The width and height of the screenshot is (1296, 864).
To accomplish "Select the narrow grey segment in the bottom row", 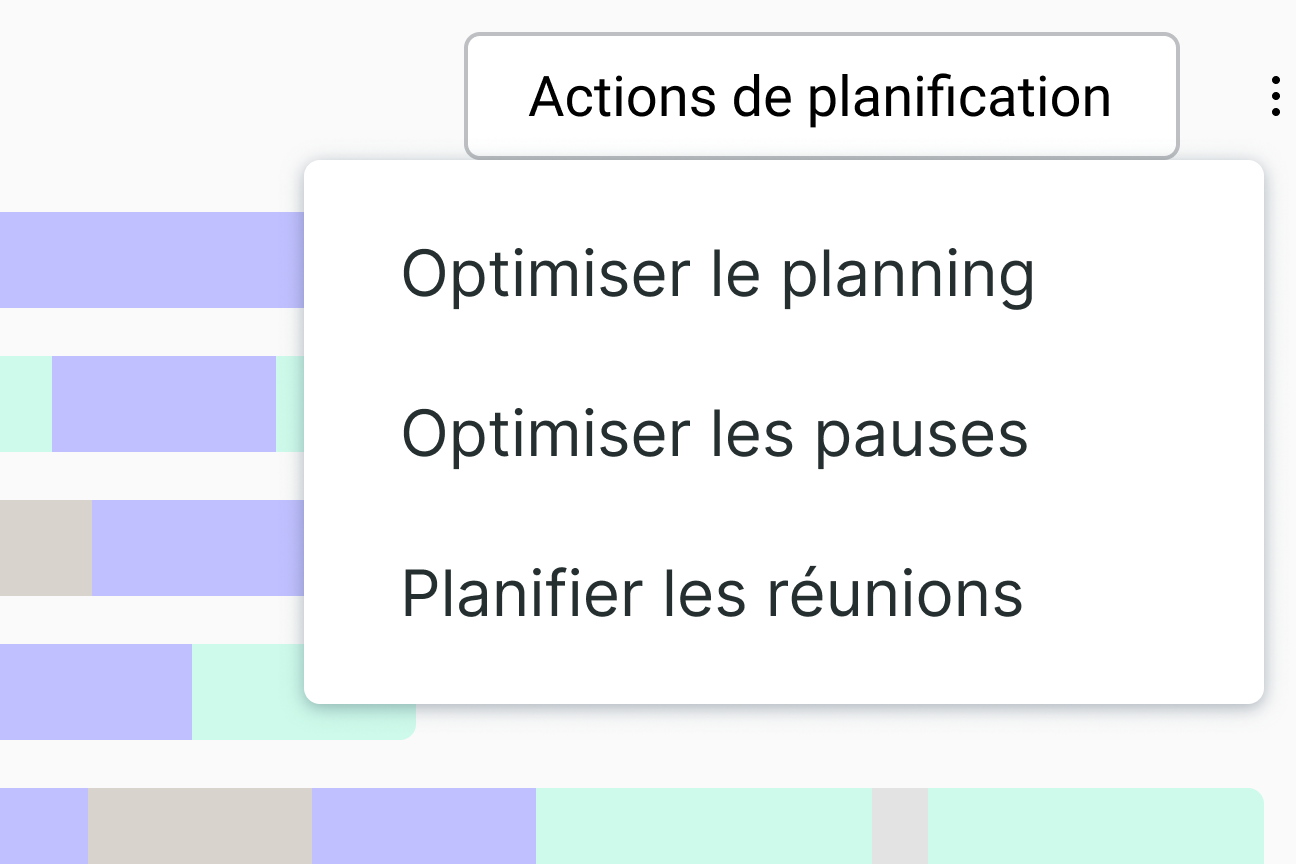I will coord(899,826).
